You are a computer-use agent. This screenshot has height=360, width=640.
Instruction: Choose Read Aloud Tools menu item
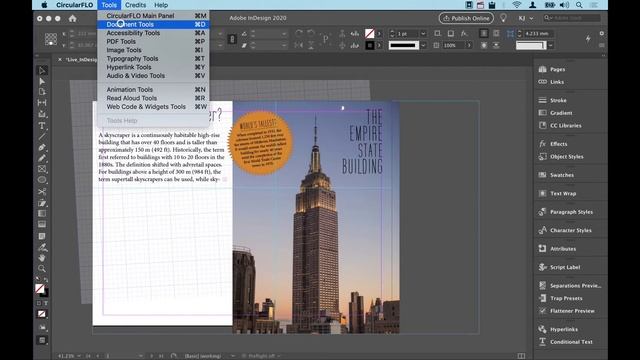coord(153,98)
